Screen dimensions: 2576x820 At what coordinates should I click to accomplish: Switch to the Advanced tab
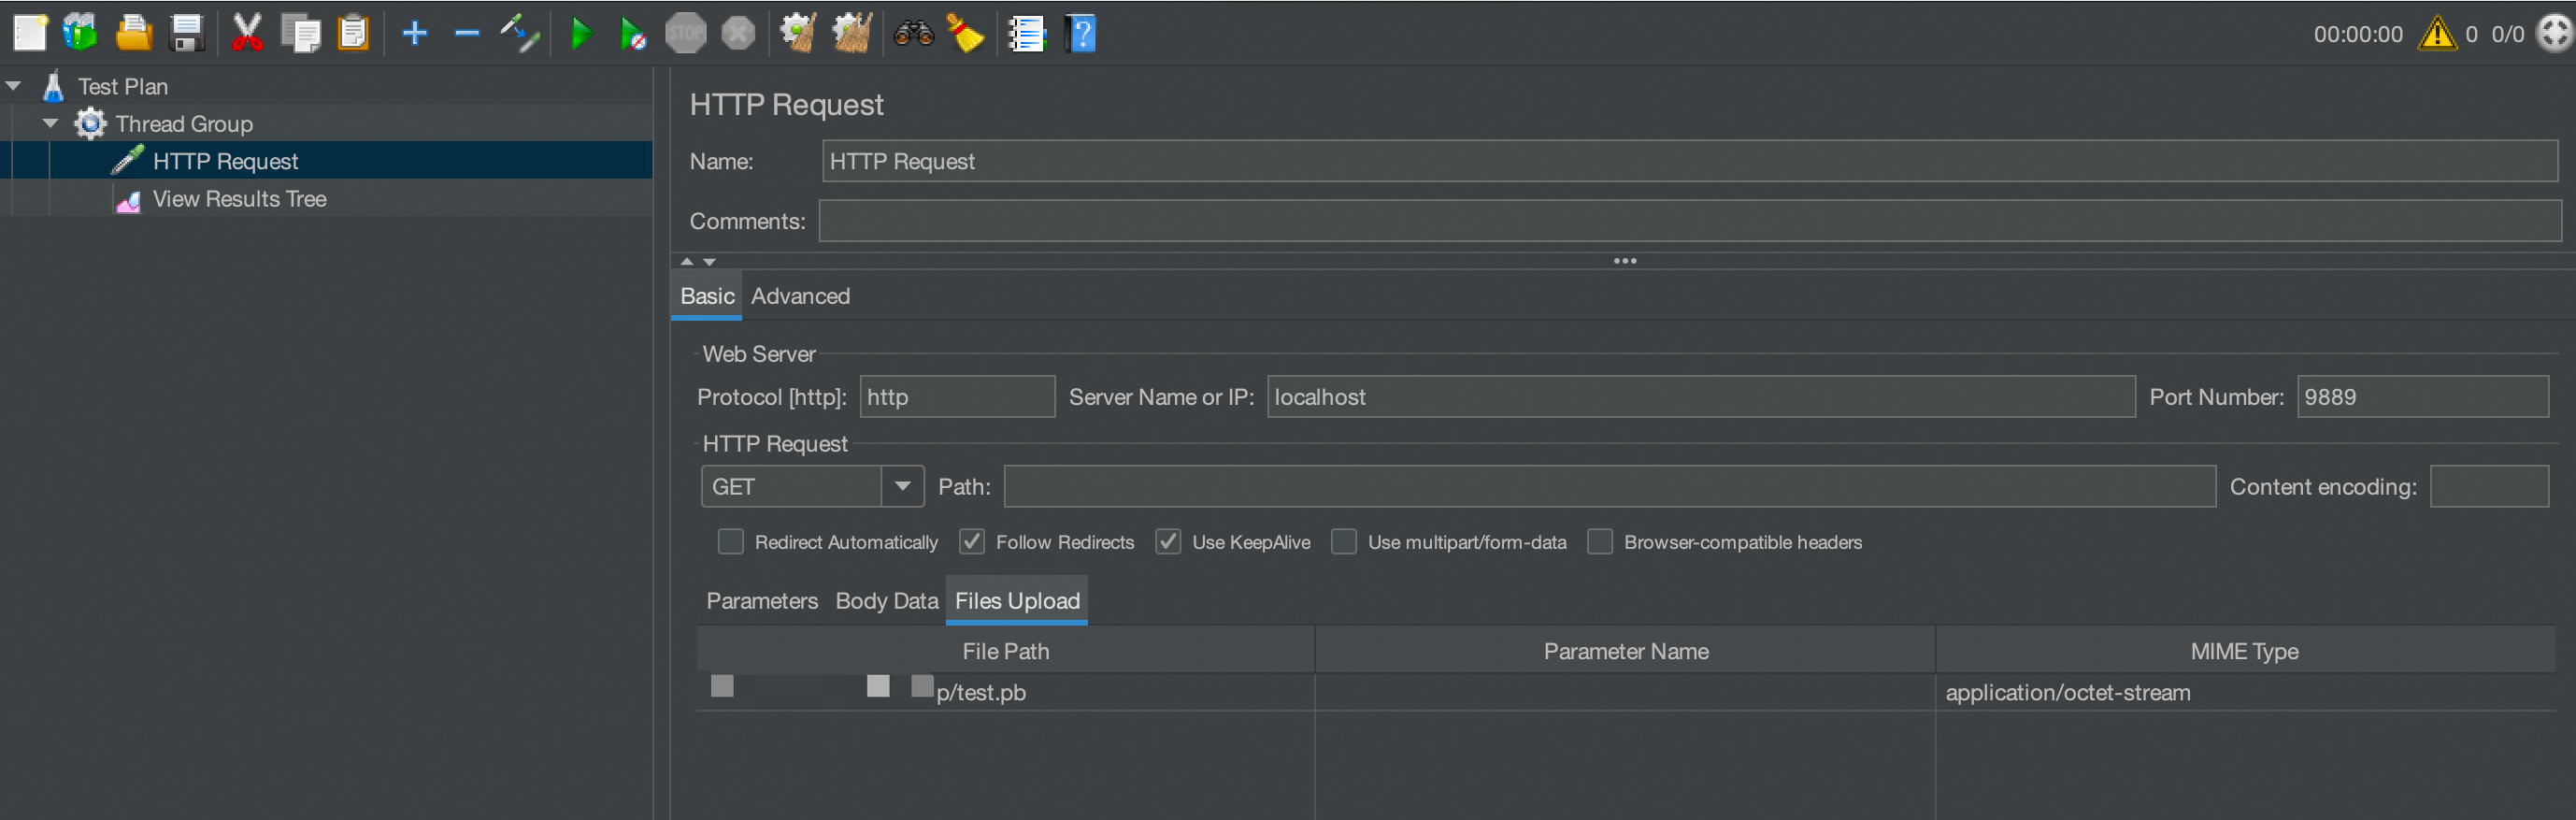(800, 296)
